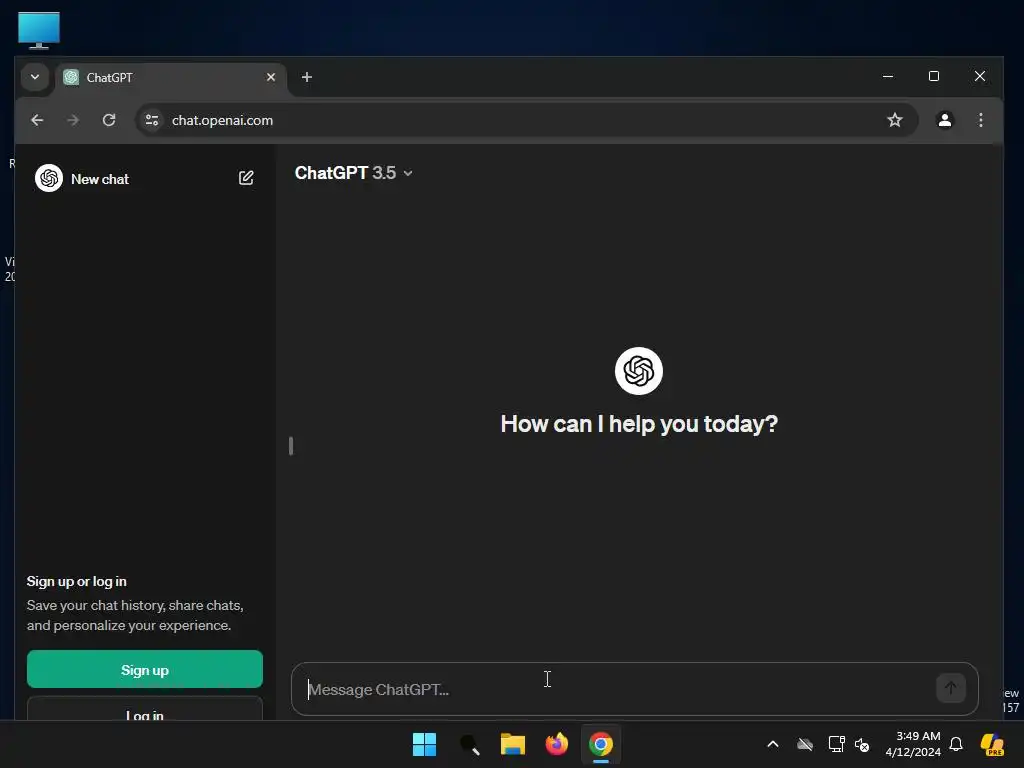Click the 'Sign up or log in' heading
Image resolution: width=1024 pixels, height=768 pixels.
[76, 581]
